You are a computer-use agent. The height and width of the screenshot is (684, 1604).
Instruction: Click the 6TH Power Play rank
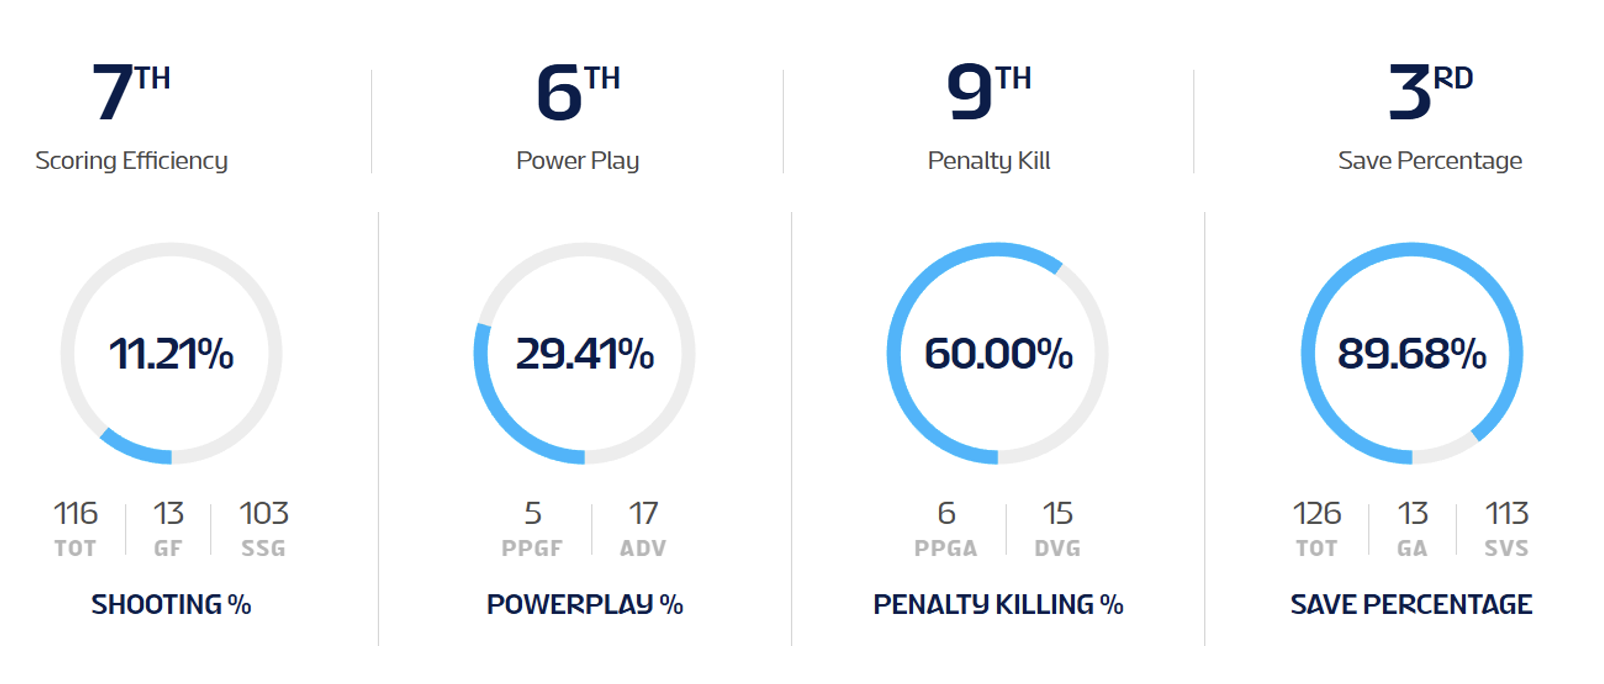(x=578, y=93)
